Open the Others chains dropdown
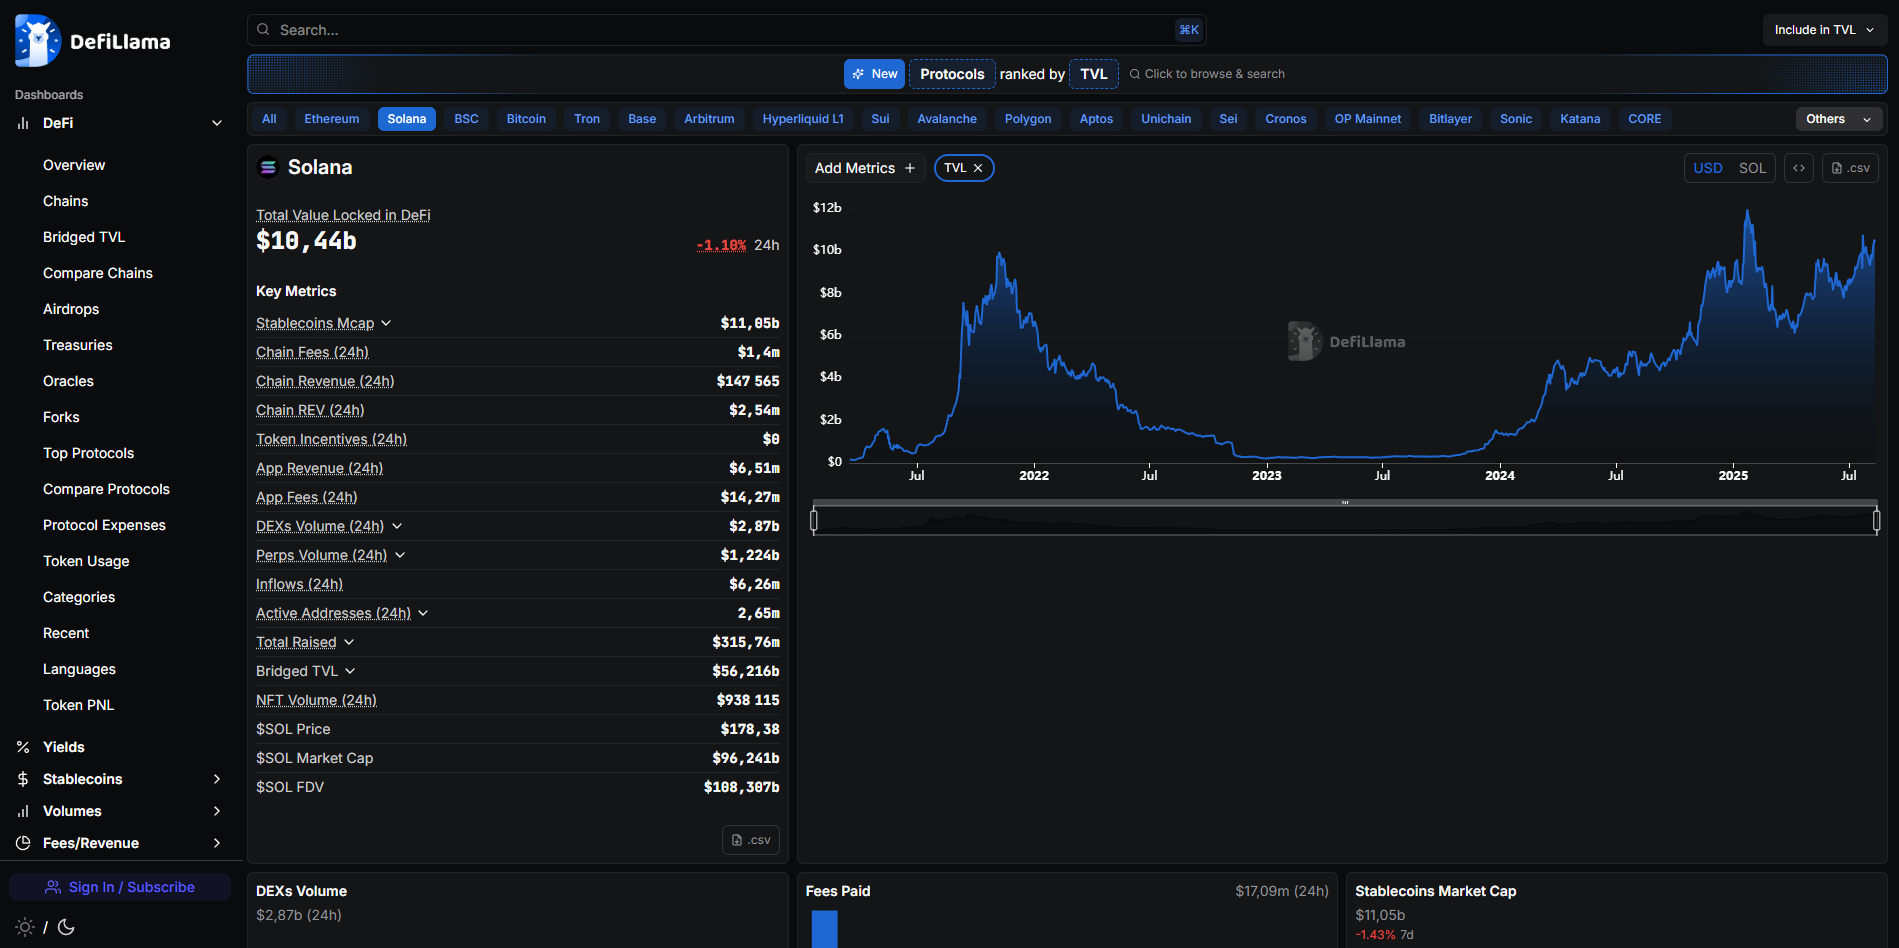1899x948 pixels. 1837,119
